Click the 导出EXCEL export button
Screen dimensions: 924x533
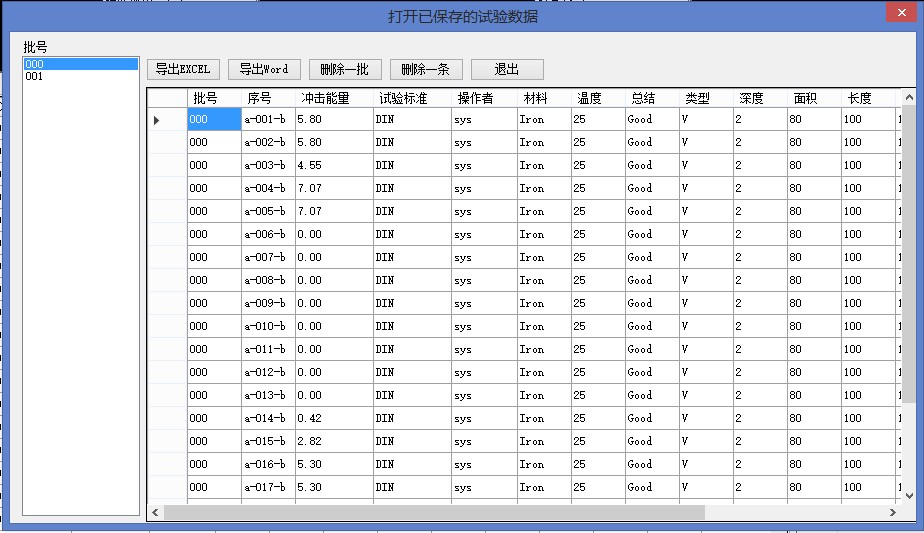(183, 70)
